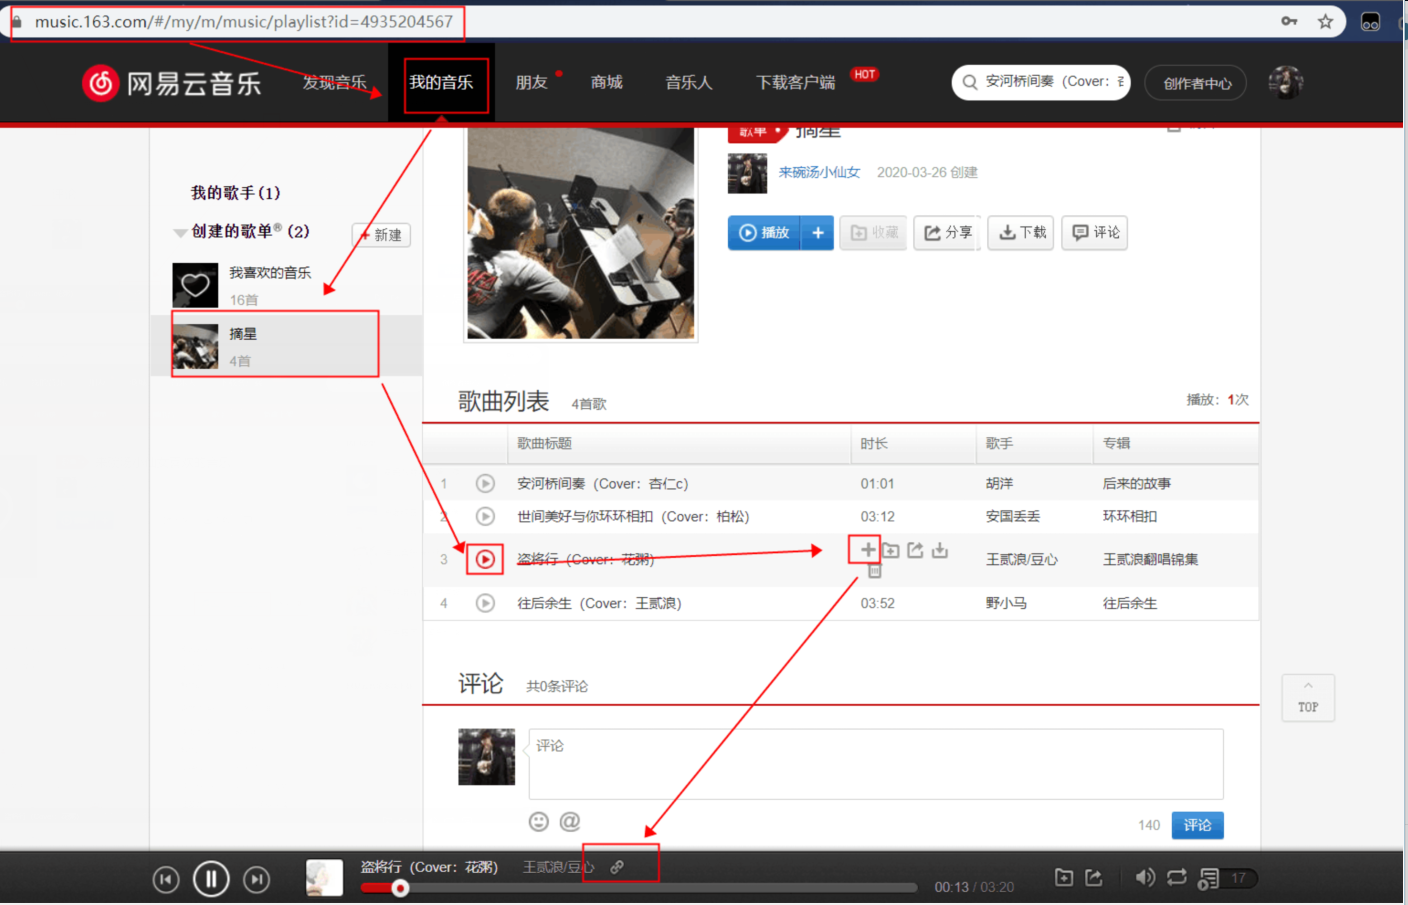
Task: Pause playback in the bottom player
Action: (x=211, y=879)
